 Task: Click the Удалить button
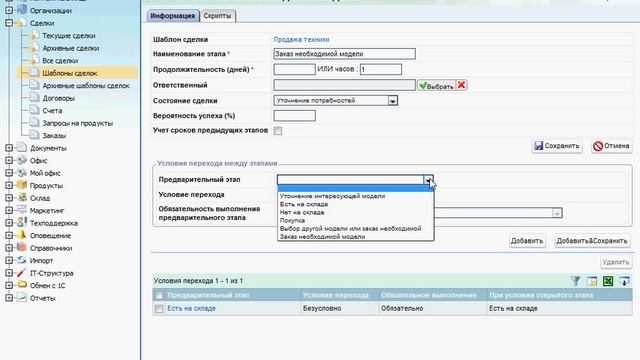coord(616,262)
